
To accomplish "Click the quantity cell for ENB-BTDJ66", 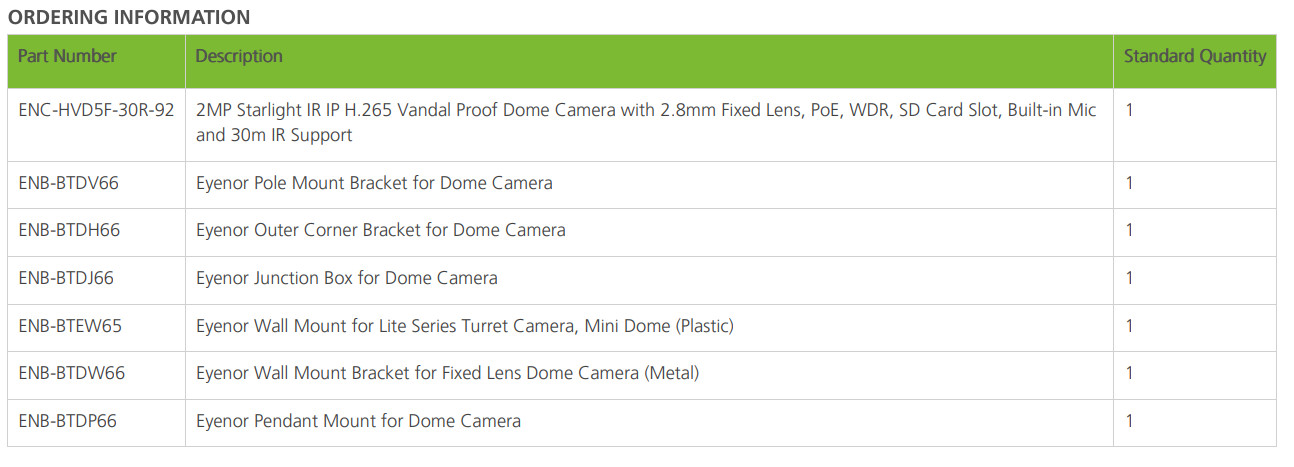I will (x=1130, y=277).
